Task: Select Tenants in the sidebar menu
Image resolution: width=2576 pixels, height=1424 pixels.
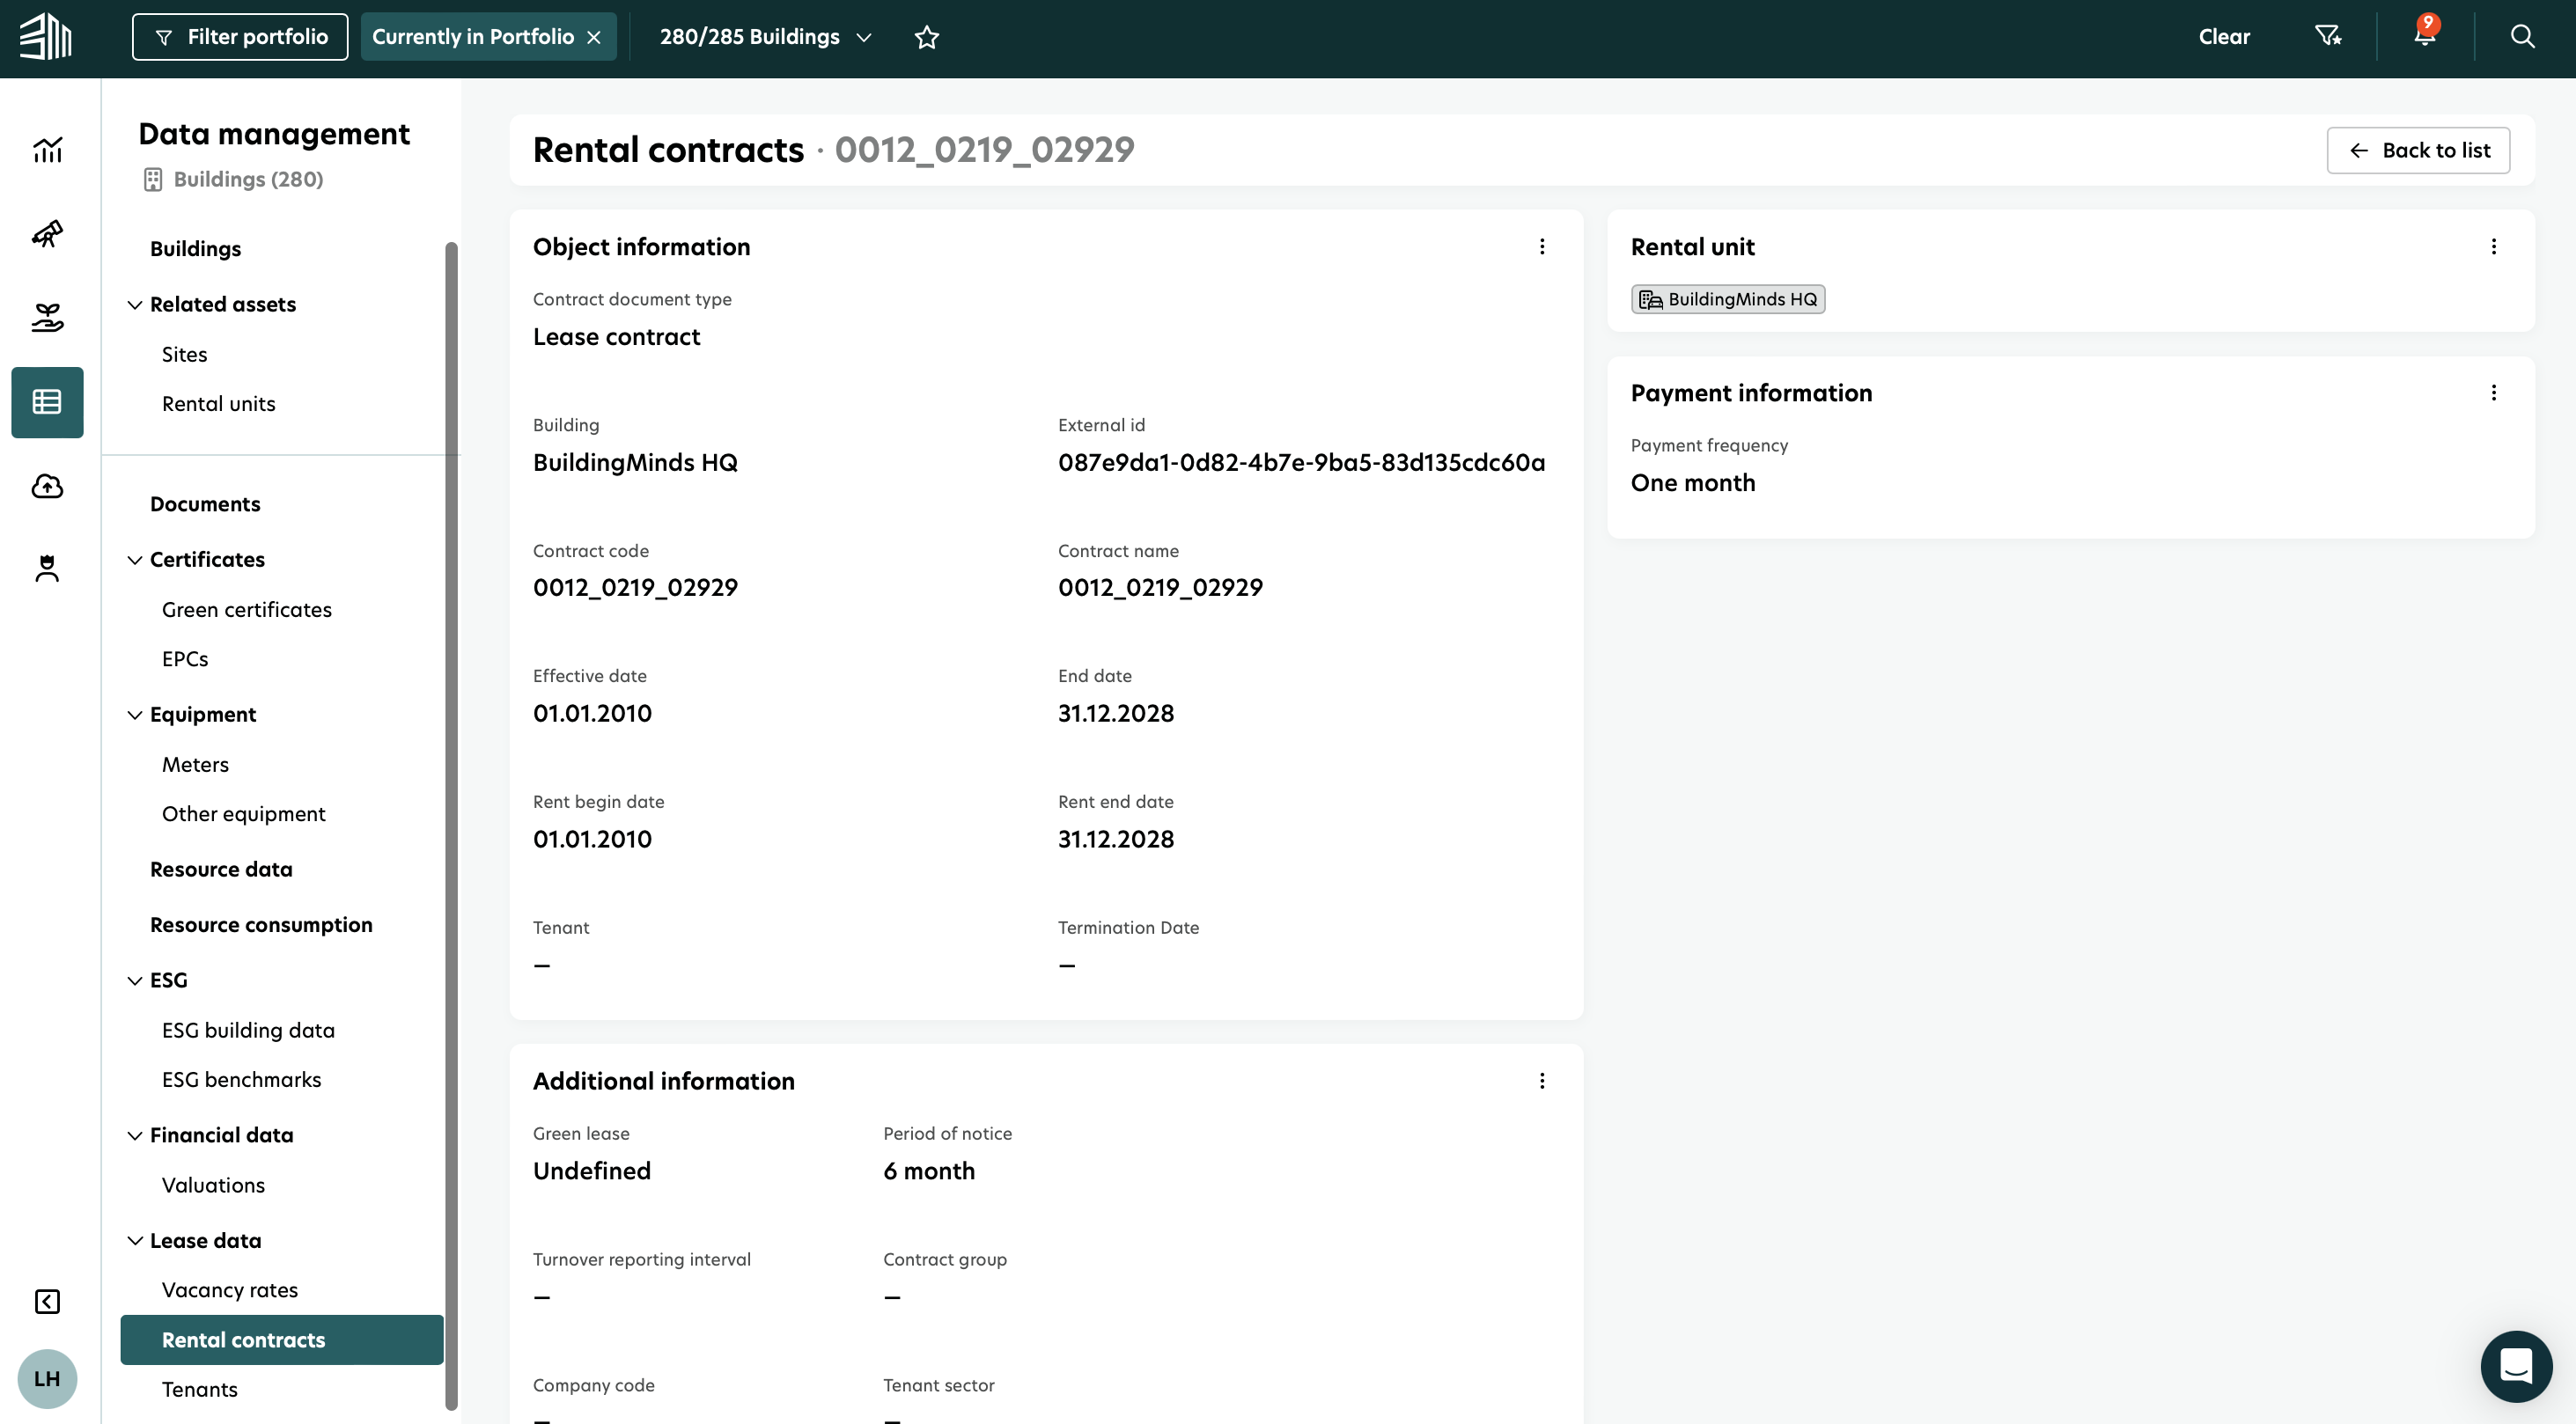Action: [200, 1389]
